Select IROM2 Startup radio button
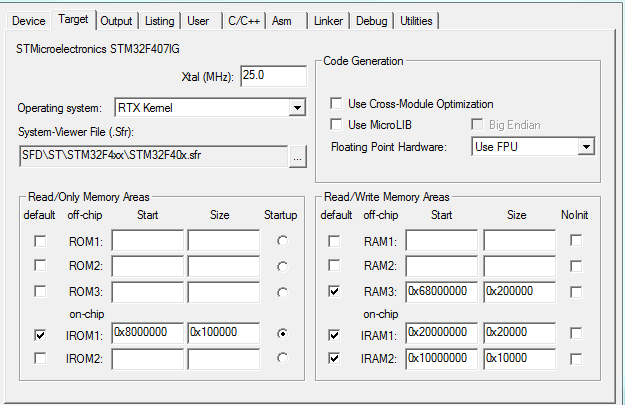Image resolution: width=625 pixels, height=405 pixels. click(282, 358)
